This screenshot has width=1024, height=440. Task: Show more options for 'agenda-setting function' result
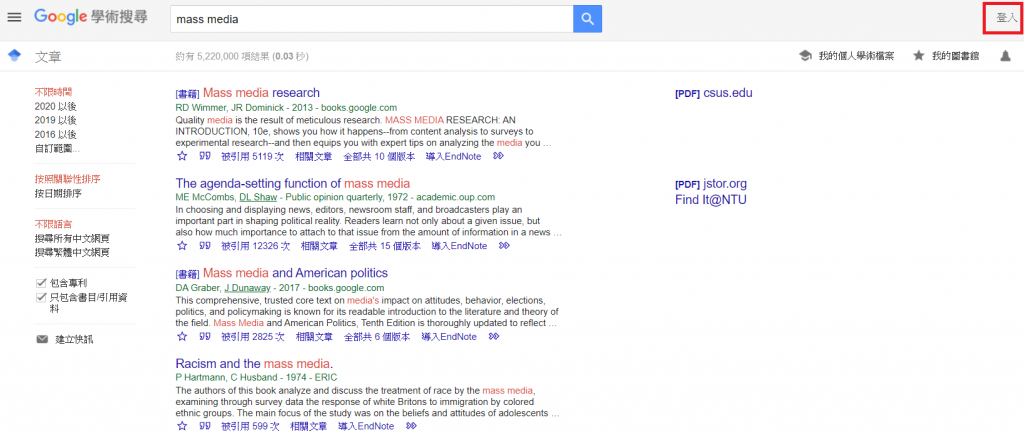tap(504, 245)
